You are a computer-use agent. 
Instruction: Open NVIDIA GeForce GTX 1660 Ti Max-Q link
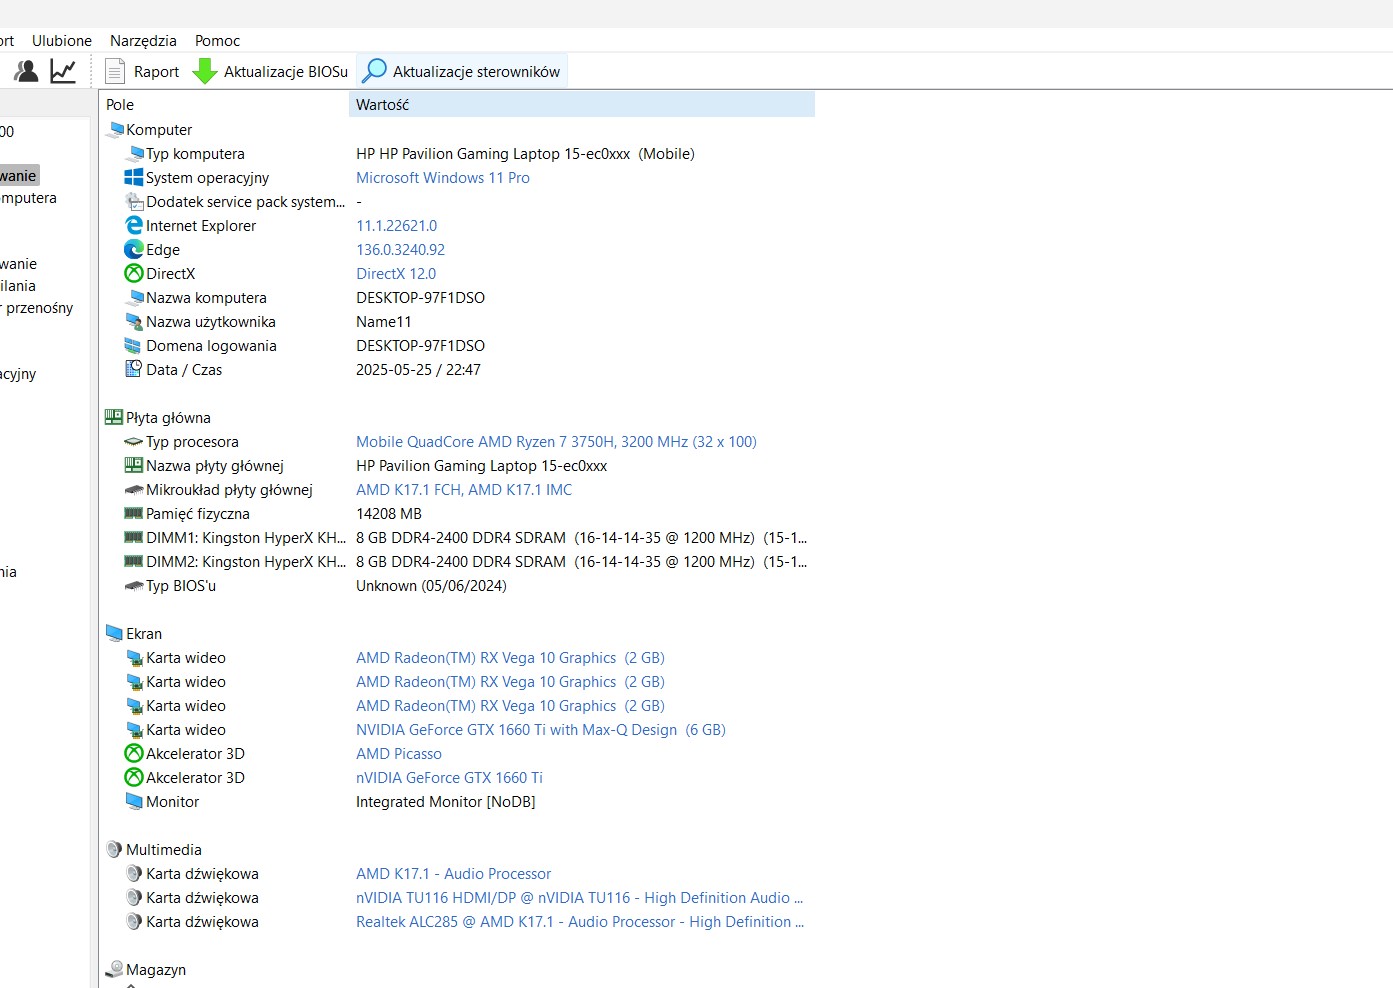coord(541,730)
